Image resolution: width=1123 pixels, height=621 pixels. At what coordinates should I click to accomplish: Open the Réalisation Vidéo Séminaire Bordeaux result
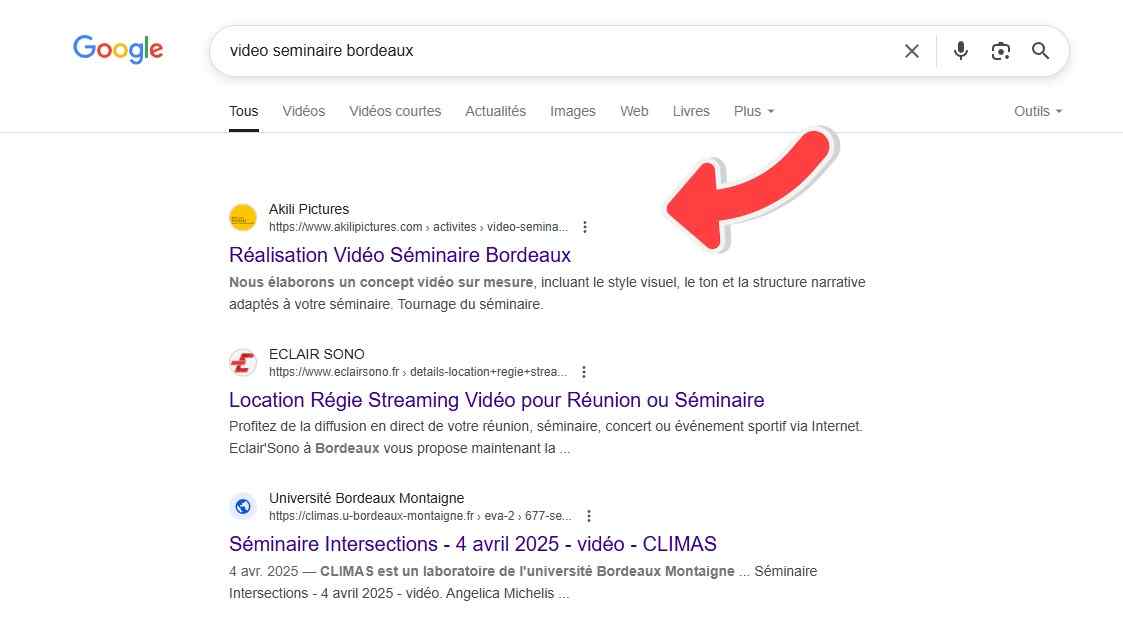(400, 255)
